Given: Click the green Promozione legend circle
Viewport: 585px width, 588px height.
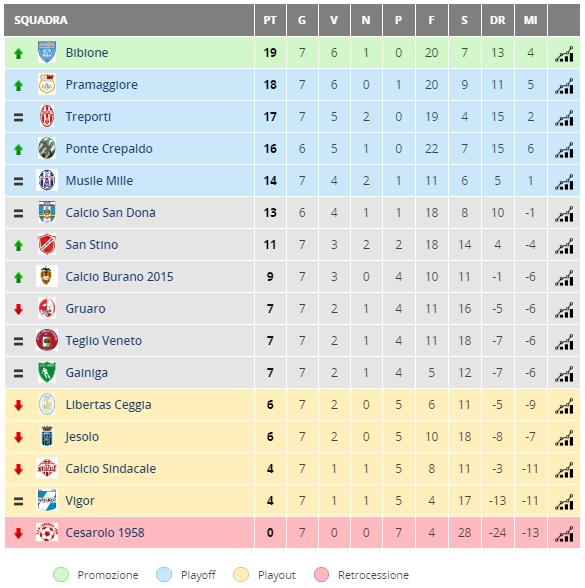Looking at the screenshot, I should 61,574.
